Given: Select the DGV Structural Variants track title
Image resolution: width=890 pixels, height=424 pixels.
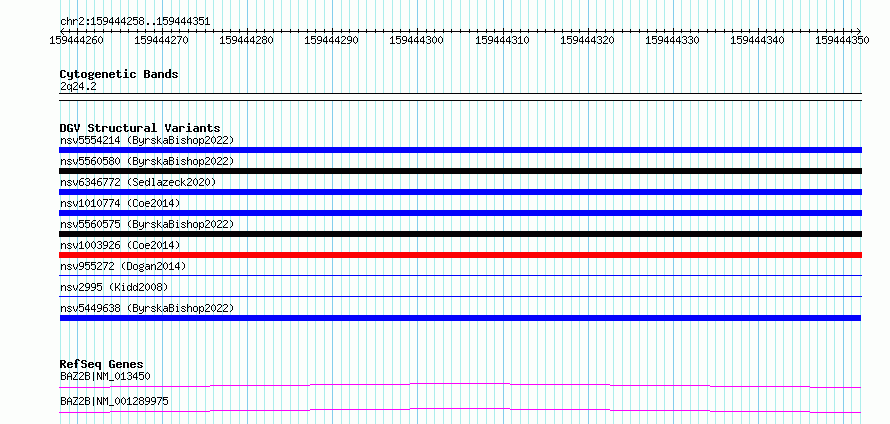Looking at the screenshot, I should [x=140, y=128].
